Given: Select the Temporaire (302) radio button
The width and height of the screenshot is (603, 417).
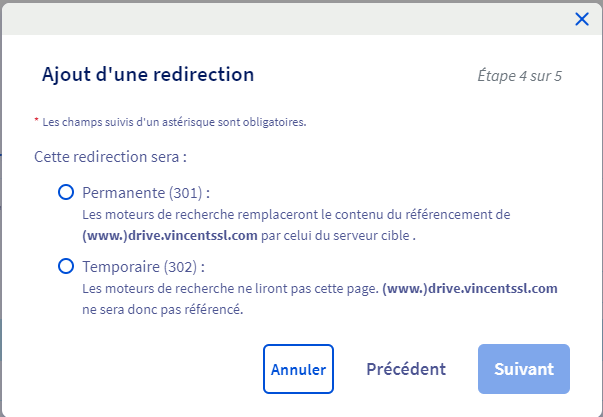Looking at the screenshot, I should [x=66, y=266].
